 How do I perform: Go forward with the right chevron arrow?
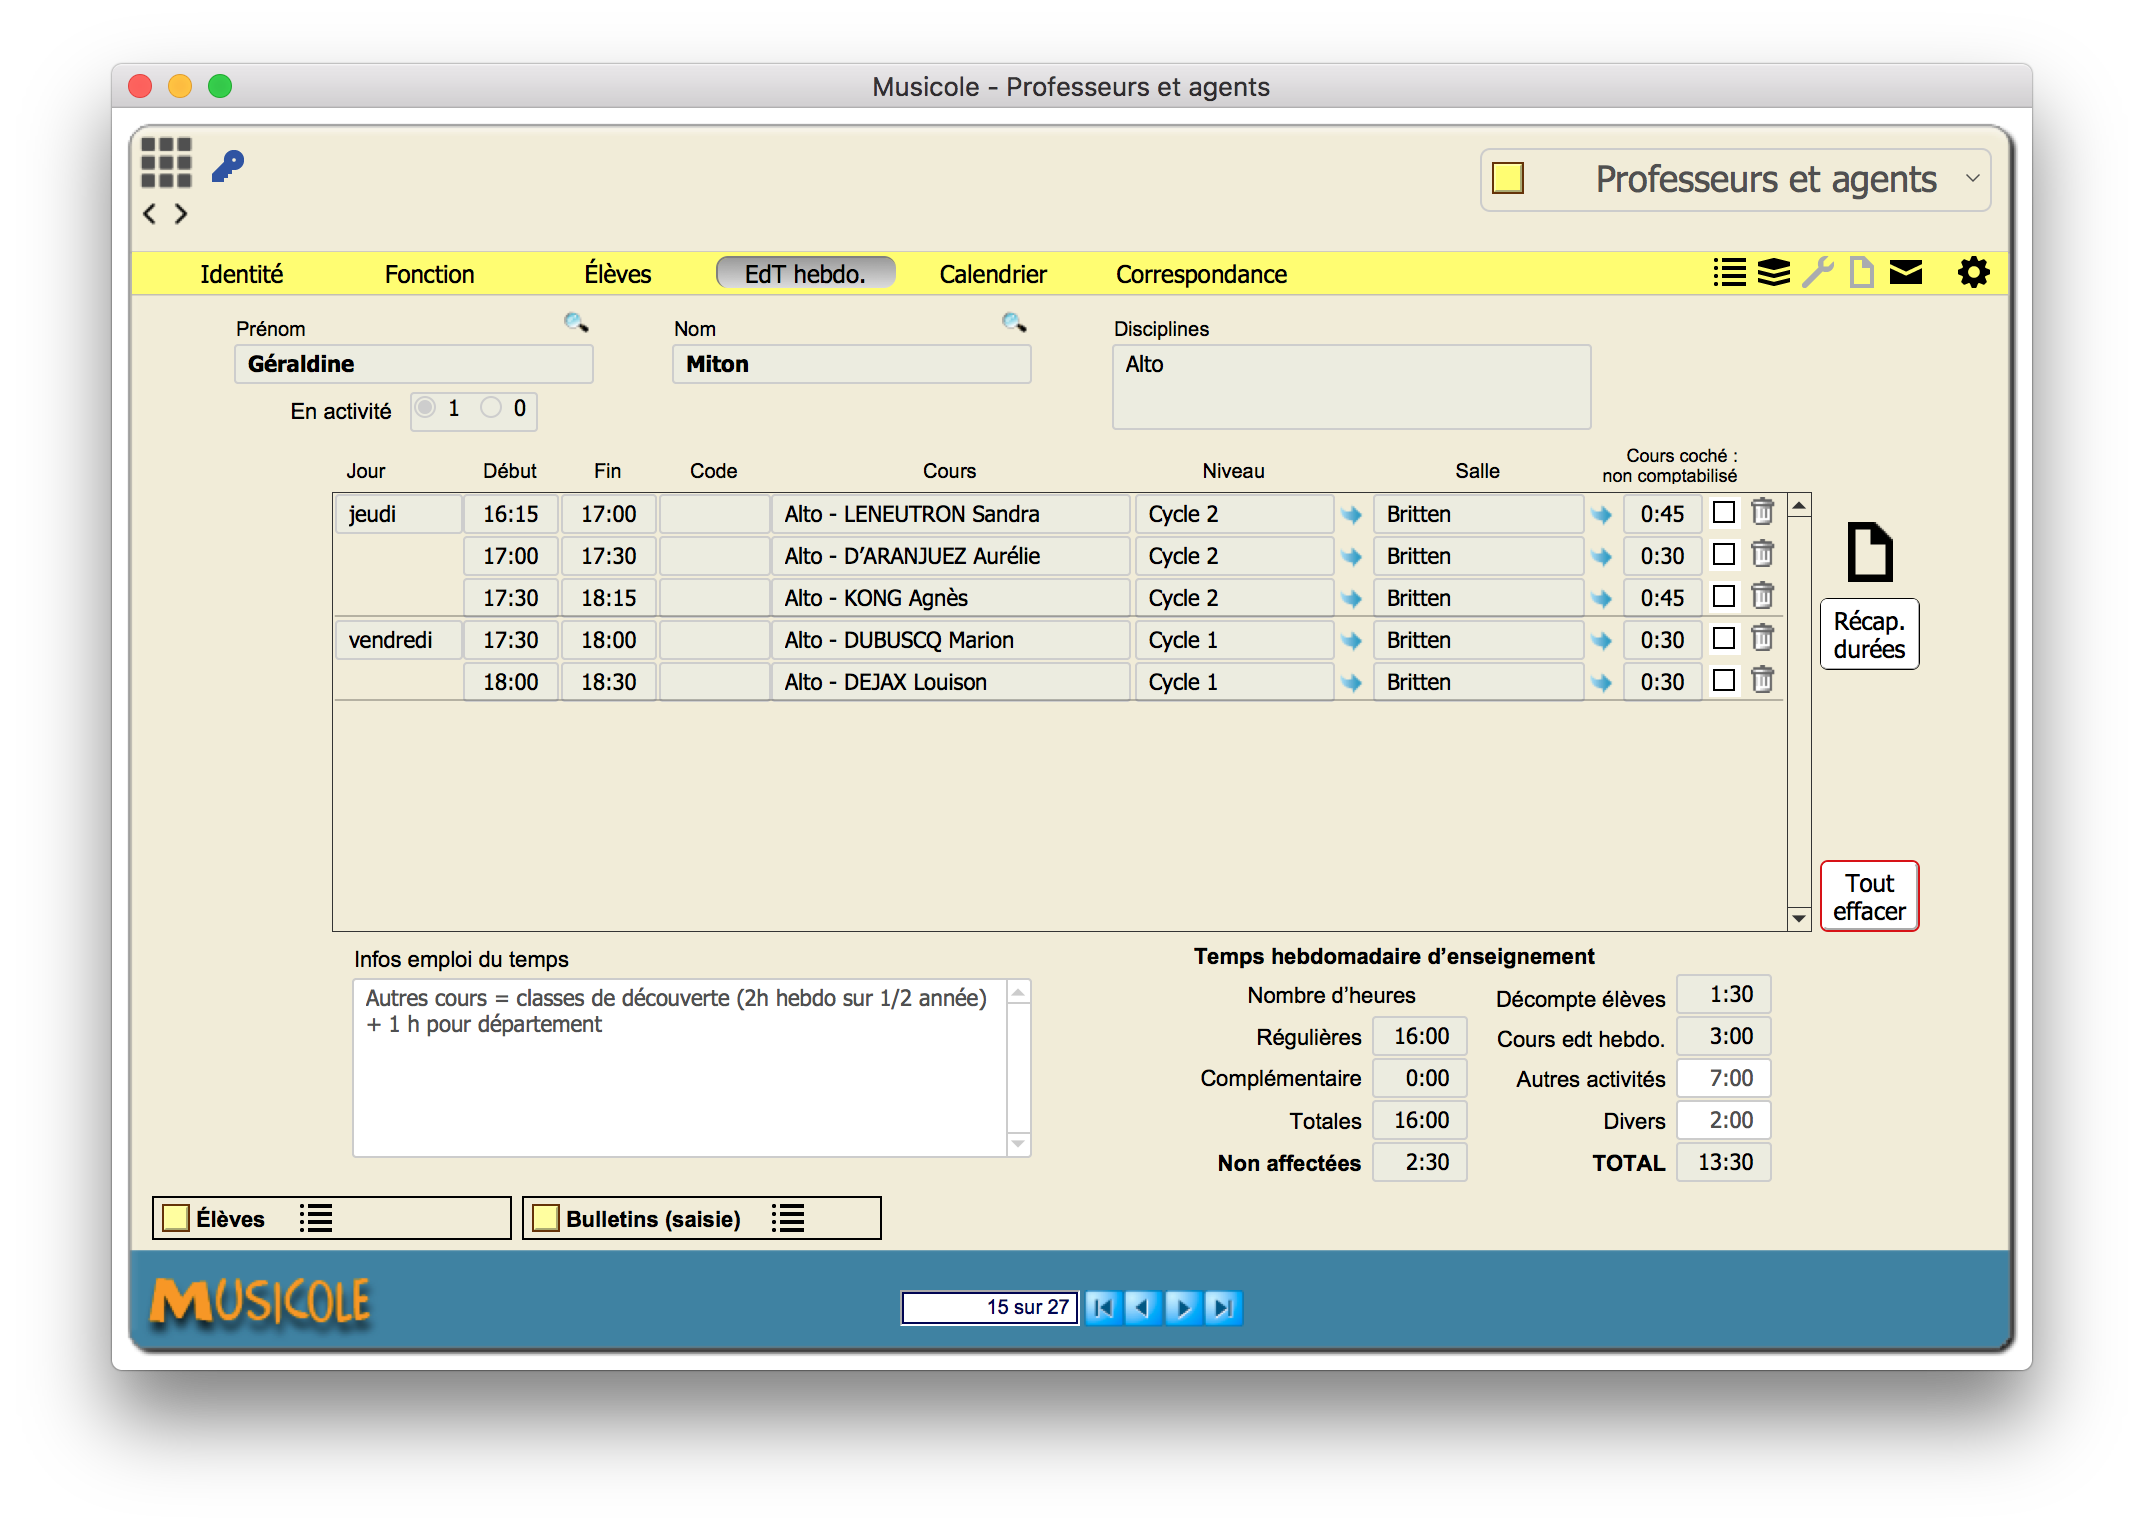pyautogui.click(x=181, y=214)
